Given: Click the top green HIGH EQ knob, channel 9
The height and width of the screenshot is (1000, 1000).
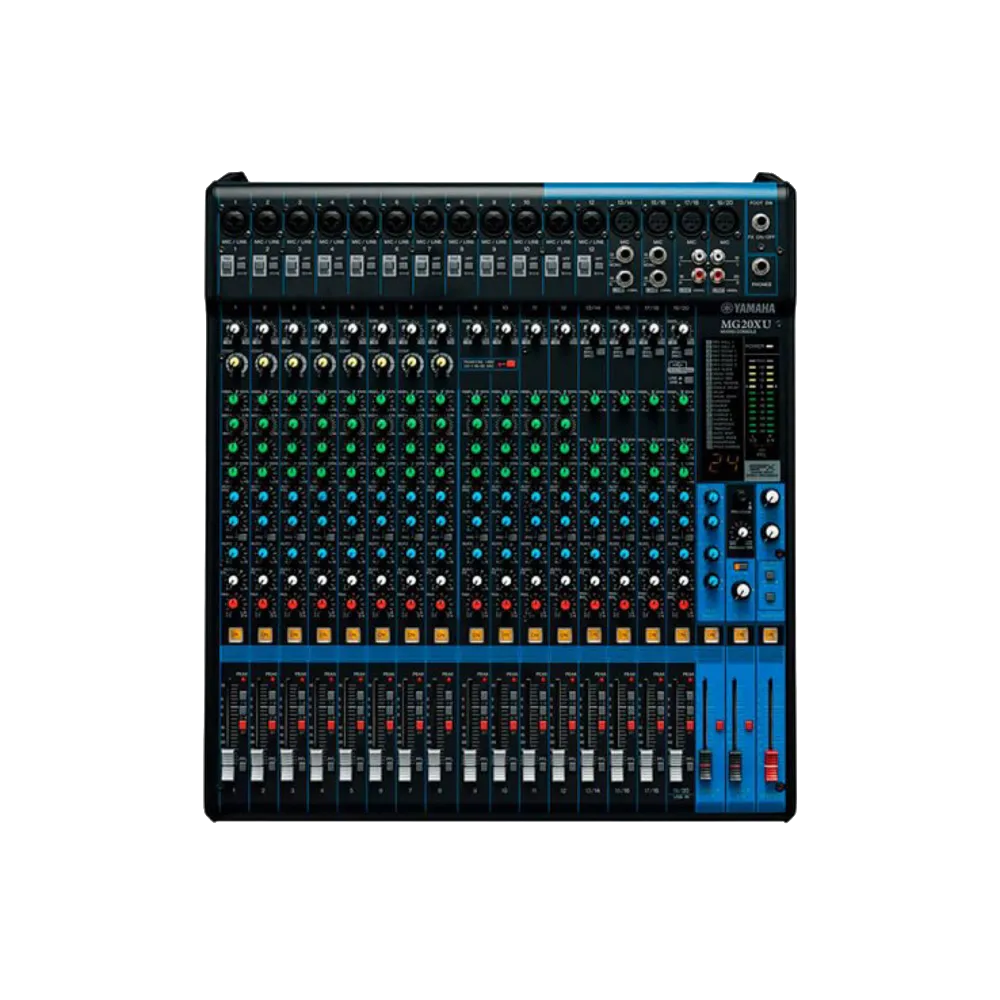Looking at the screenshot, I should pyautogui.click(x=476, y=399).
